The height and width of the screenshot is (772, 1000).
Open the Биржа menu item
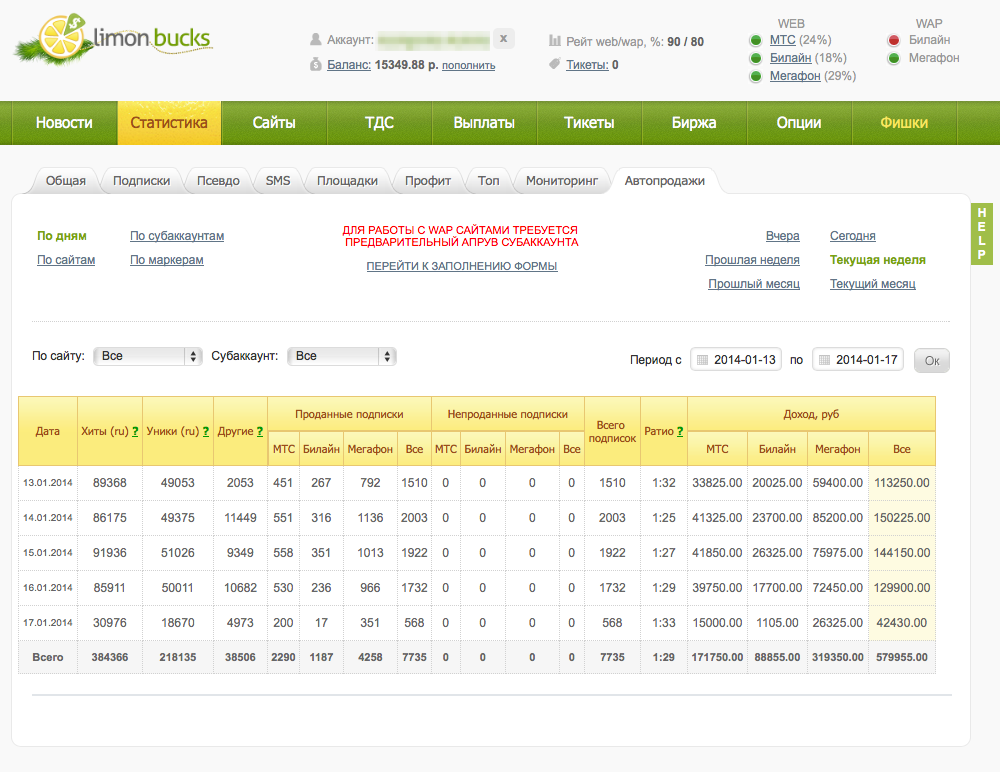click(x=694, y=123)
